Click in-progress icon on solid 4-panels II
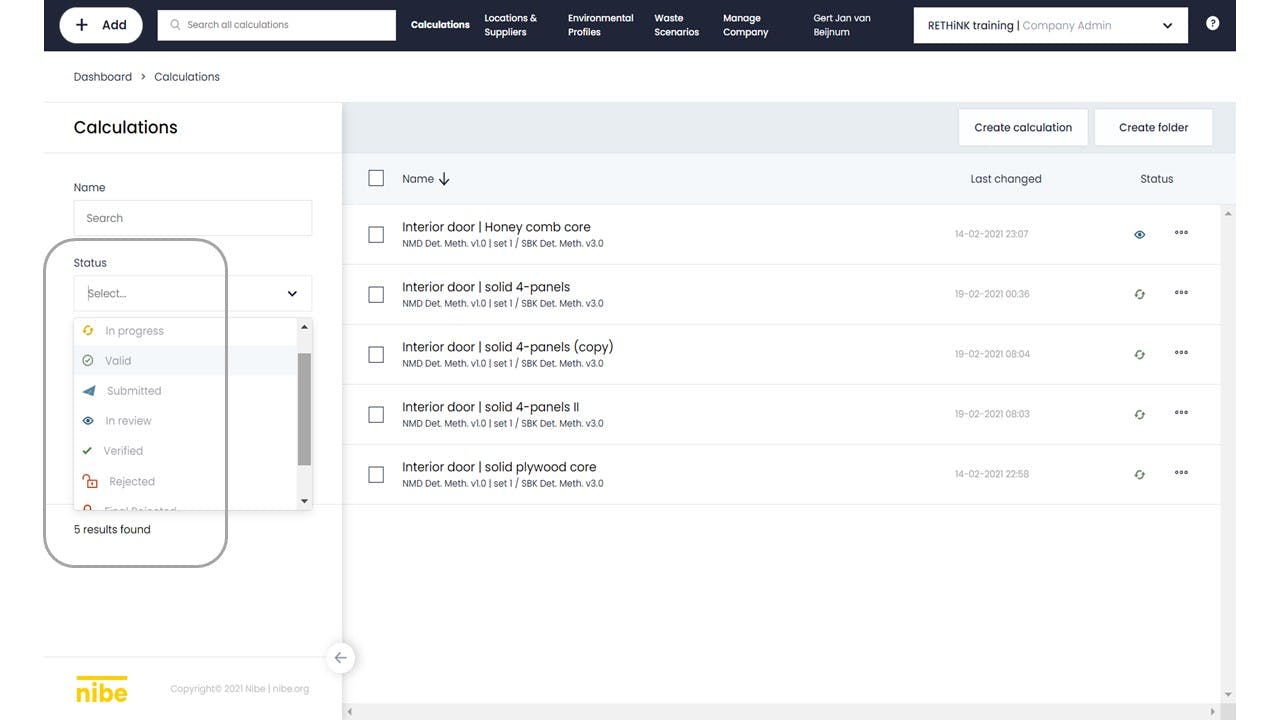The width and height of the screenshot is (1280, 720). 1139,415
